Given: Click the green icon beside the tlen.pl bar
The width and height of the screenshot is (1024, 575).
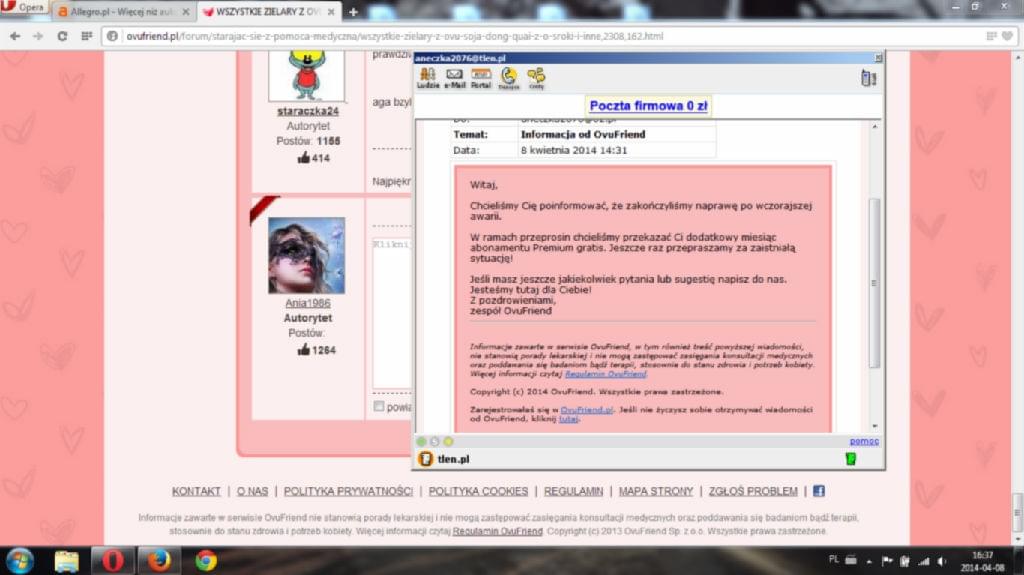Looking at the screenshot, I should point(850,459).
